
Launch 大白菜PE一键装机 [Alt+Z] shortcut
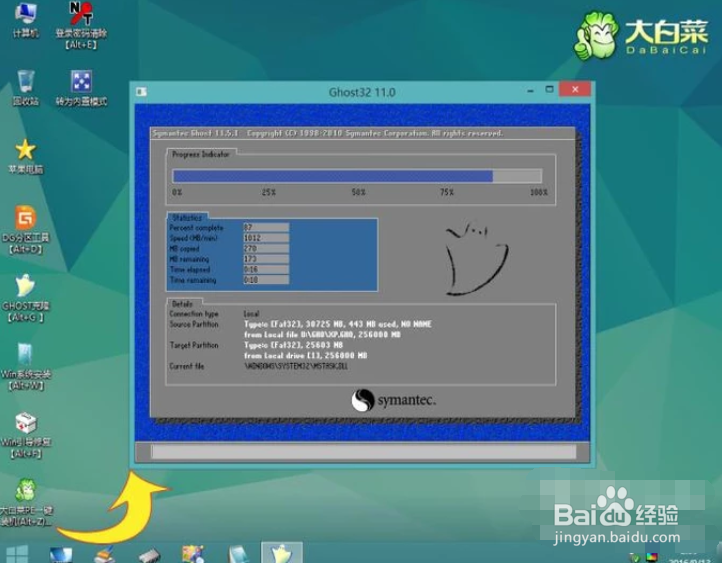[x=26, y=502]
